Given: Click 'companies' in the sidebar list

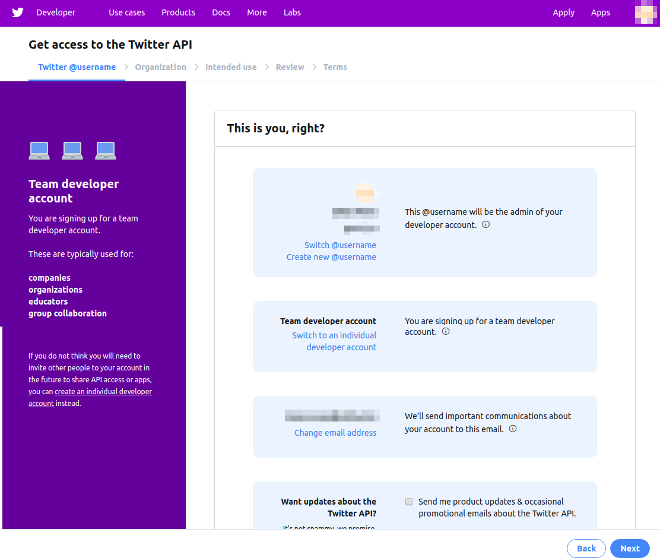Looking at the screenshot, I should [x=49, y=278].
